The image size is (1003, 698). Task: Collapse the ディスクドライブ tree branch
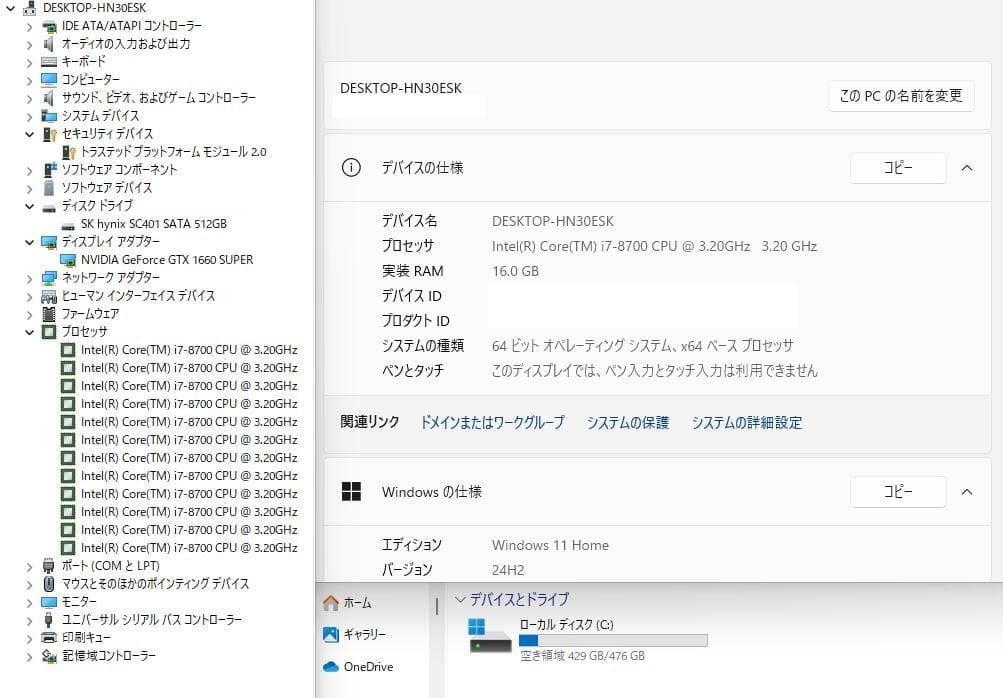tap(28, 205)
